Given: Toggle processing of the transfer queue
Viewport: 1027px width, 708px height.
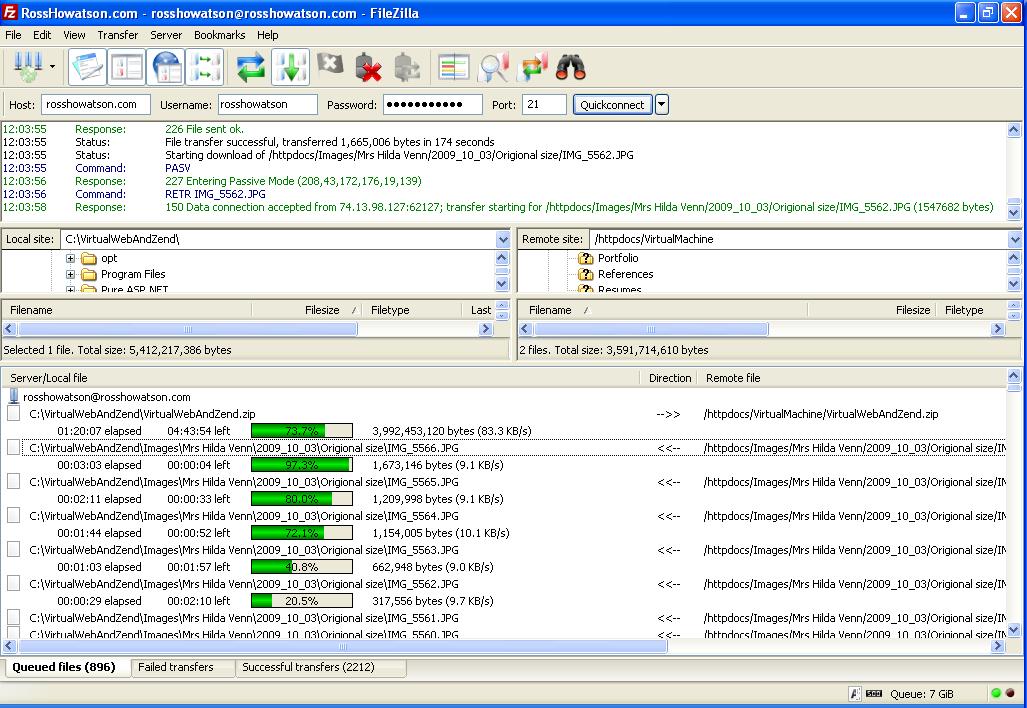Looking at the screenshot, I should click(290, 67).
